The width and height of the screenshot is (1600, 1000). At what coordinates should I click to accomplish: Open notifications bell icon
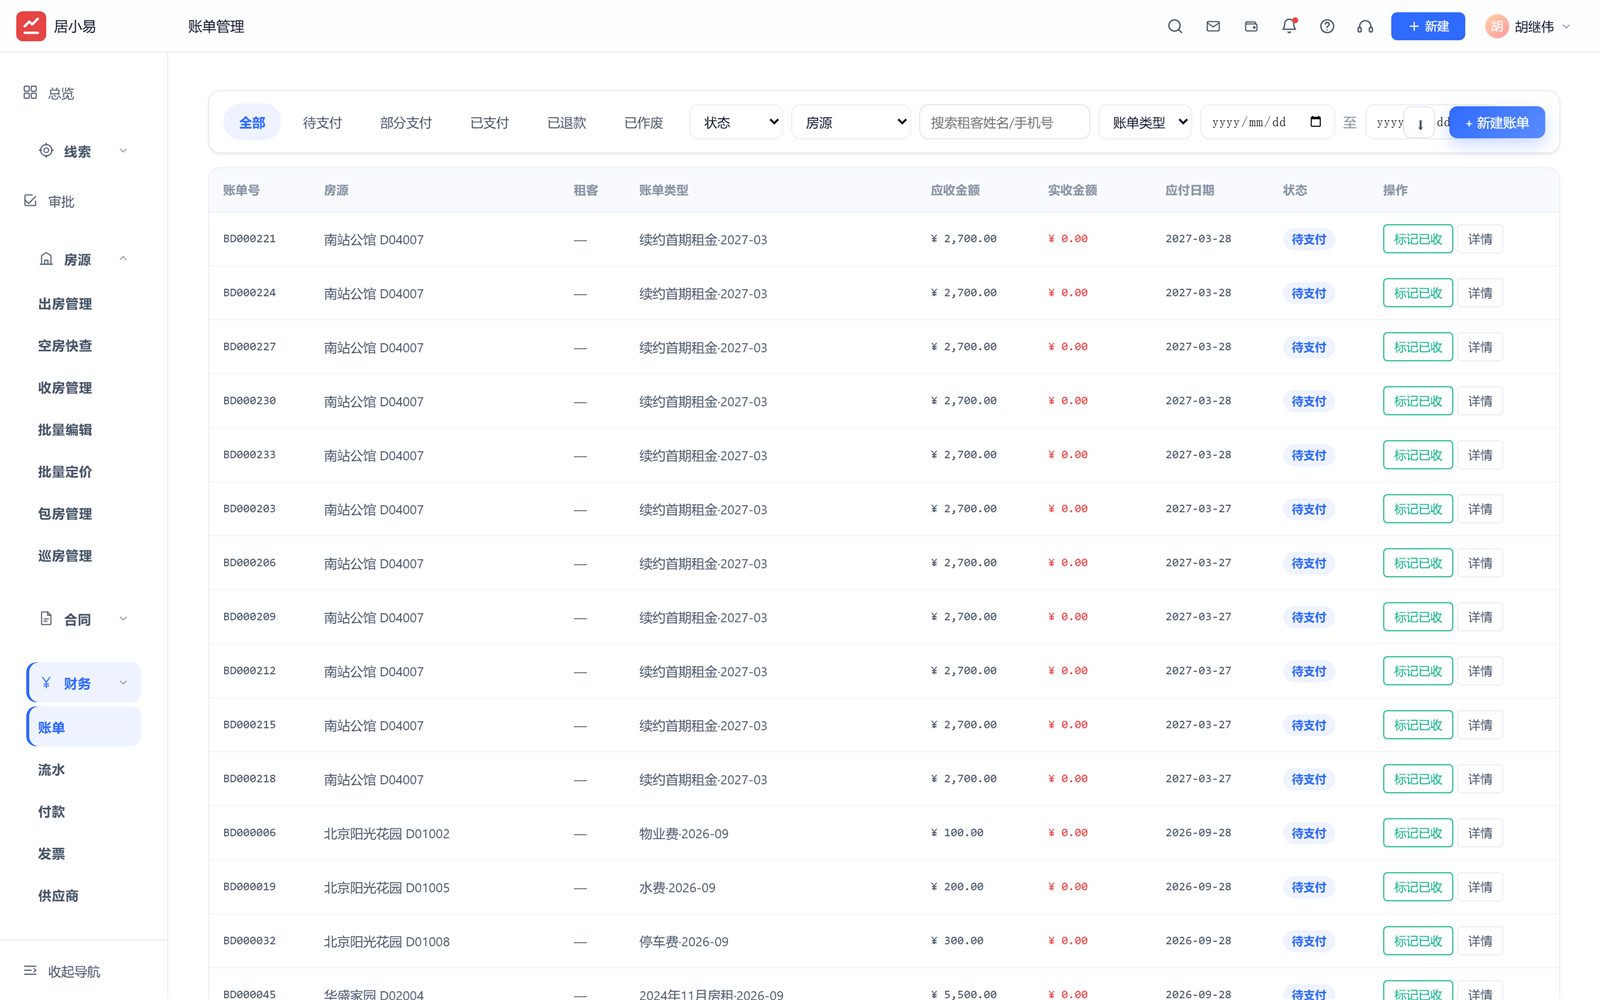click(x=1289, y=26)
